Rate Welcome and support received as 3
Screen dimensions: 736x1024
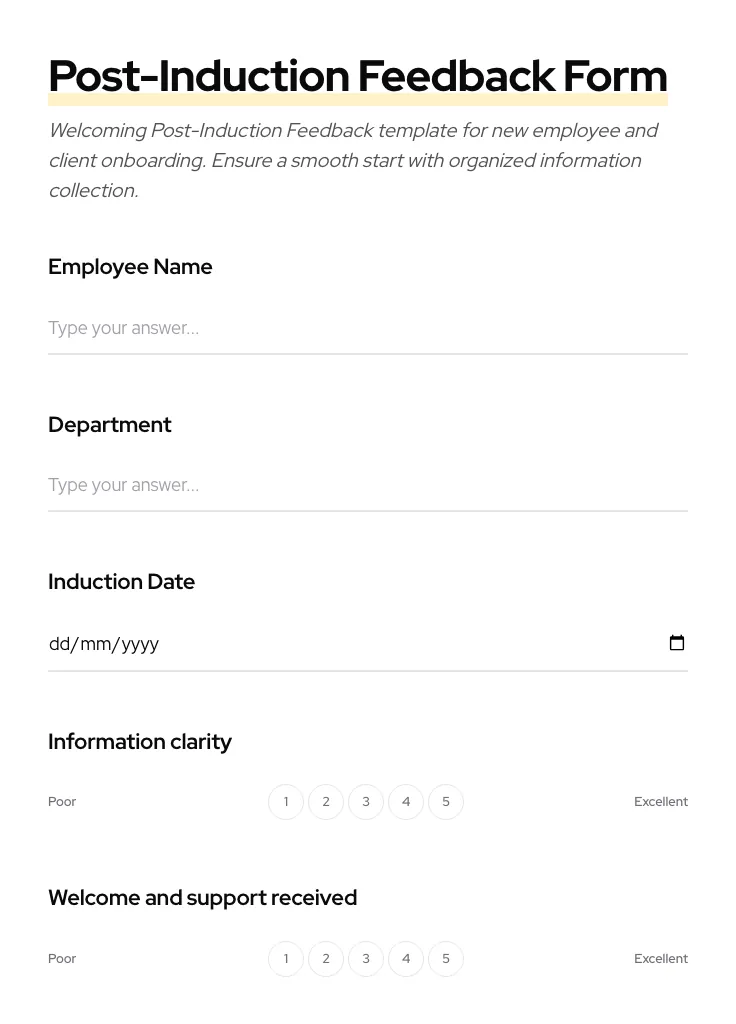click(366, 959)
